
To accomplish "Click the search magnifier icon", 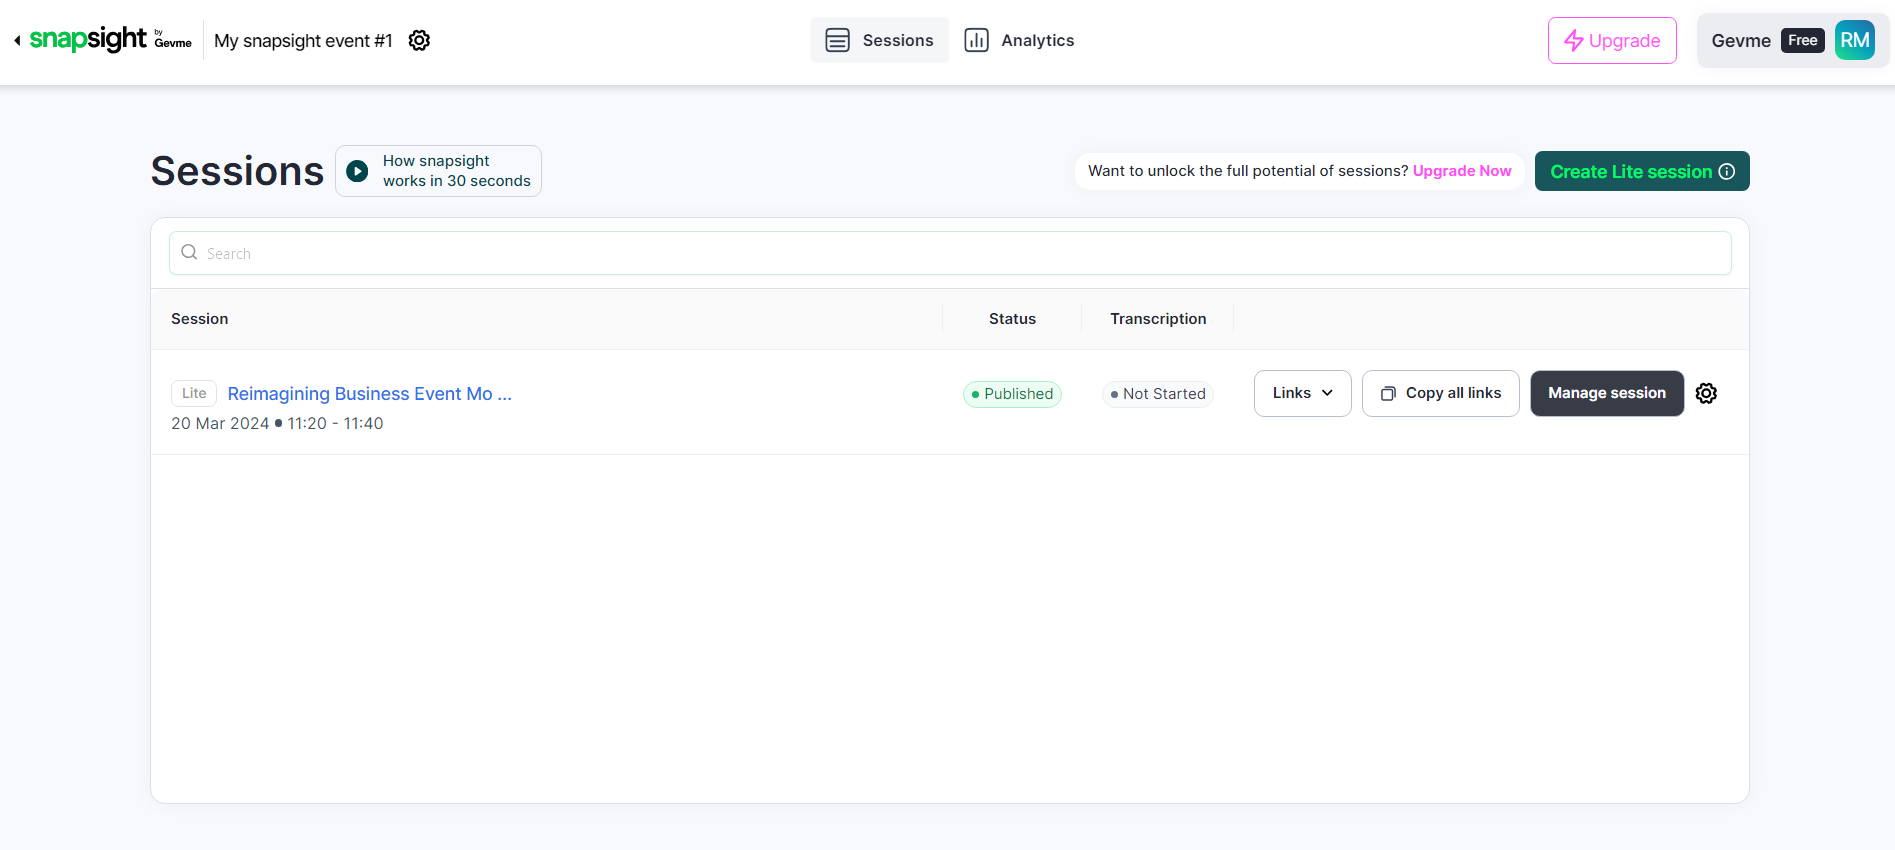I will coord(189,253).
